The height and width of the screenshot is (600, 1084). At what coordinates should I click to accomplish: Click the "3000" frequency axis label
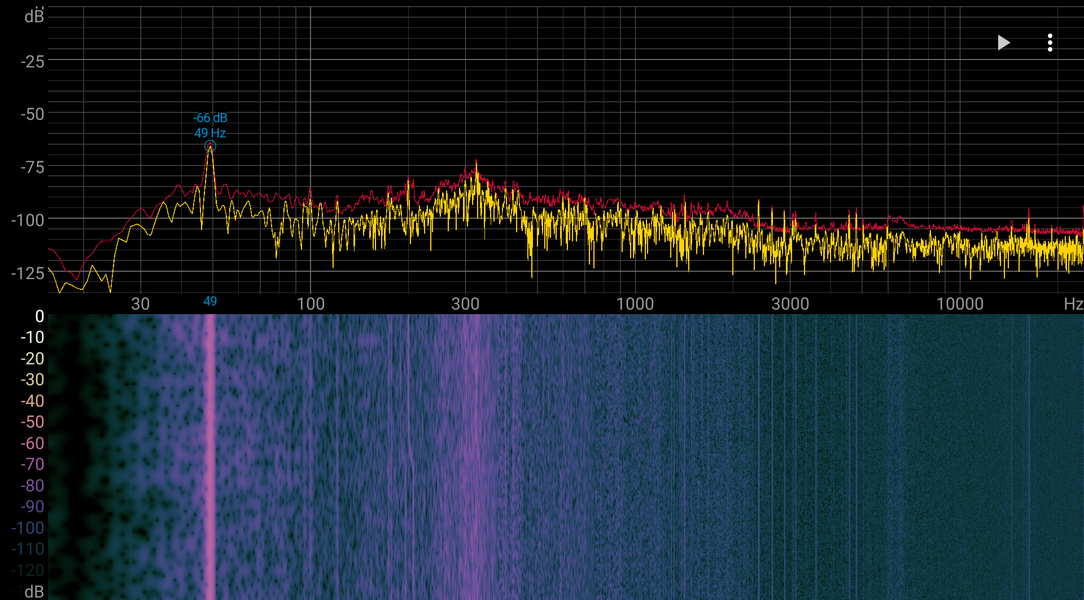click(x=790, y=304)
